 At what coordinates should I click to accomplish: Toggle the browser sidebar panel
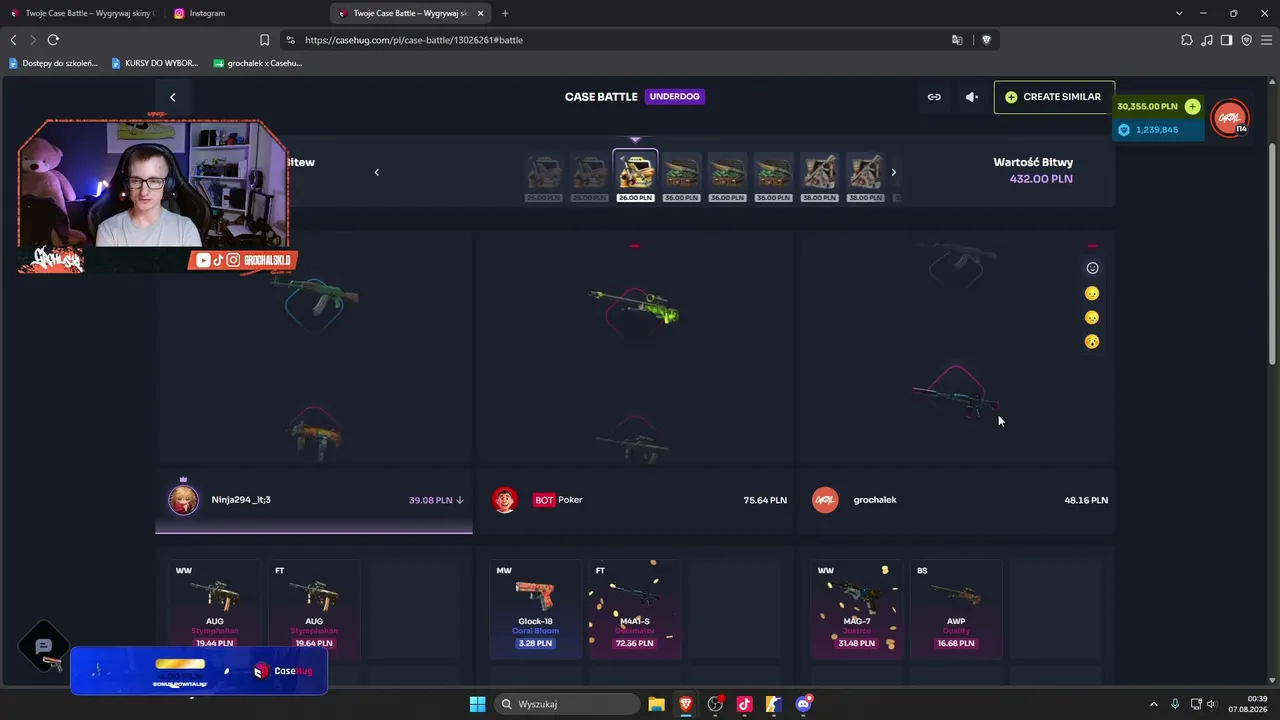(1226, 40)
